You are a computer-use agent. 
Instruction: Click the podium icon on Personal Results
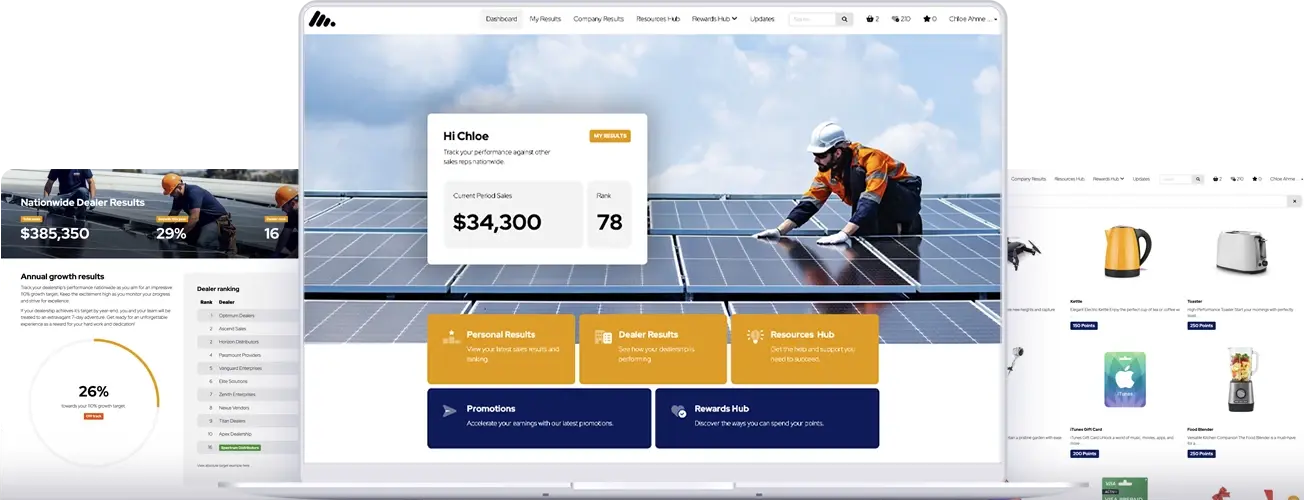[450, 336]
